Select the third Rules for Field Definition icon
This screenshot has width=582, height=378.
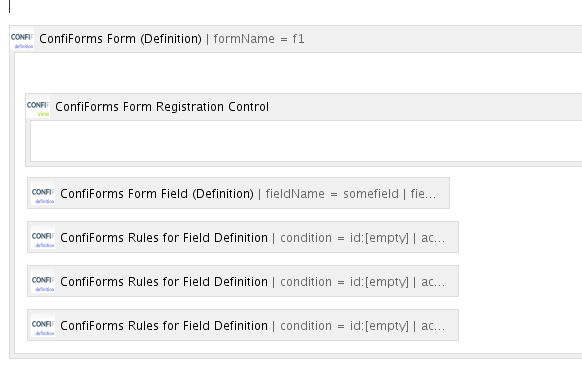(43, 326)
